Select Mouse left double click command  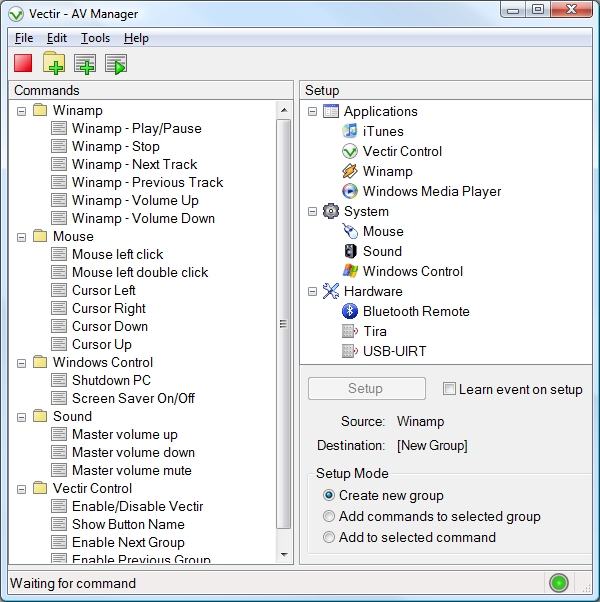click(140, 272)
